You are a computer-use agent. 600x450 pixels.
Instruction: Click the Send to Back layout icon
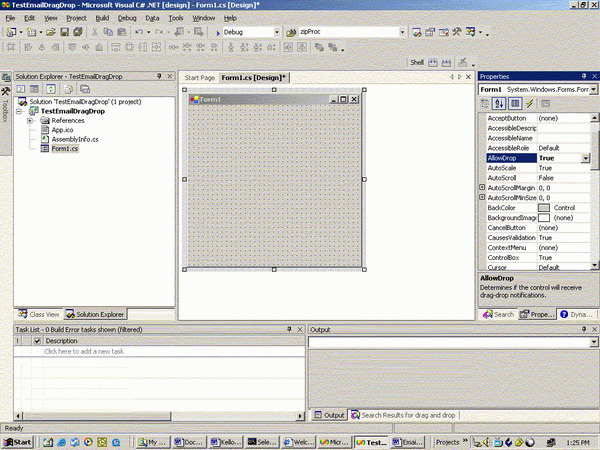(x=333, y=47)
